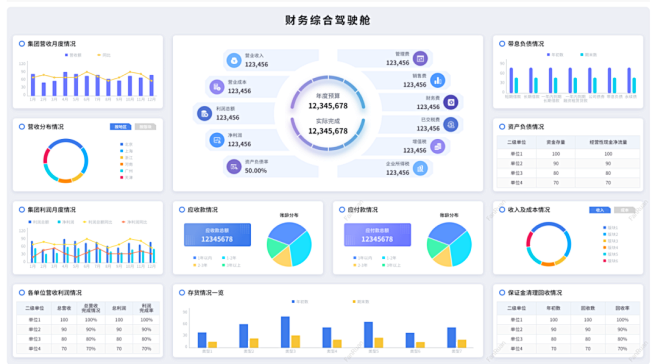Click the 利润总额 metric icon
This screenshot has width=658, height=364.
click(204, 113)
